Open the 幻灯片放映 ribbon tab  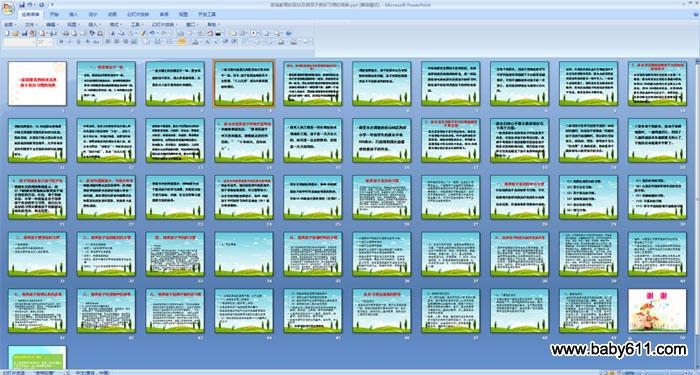(x=138, y=14)
